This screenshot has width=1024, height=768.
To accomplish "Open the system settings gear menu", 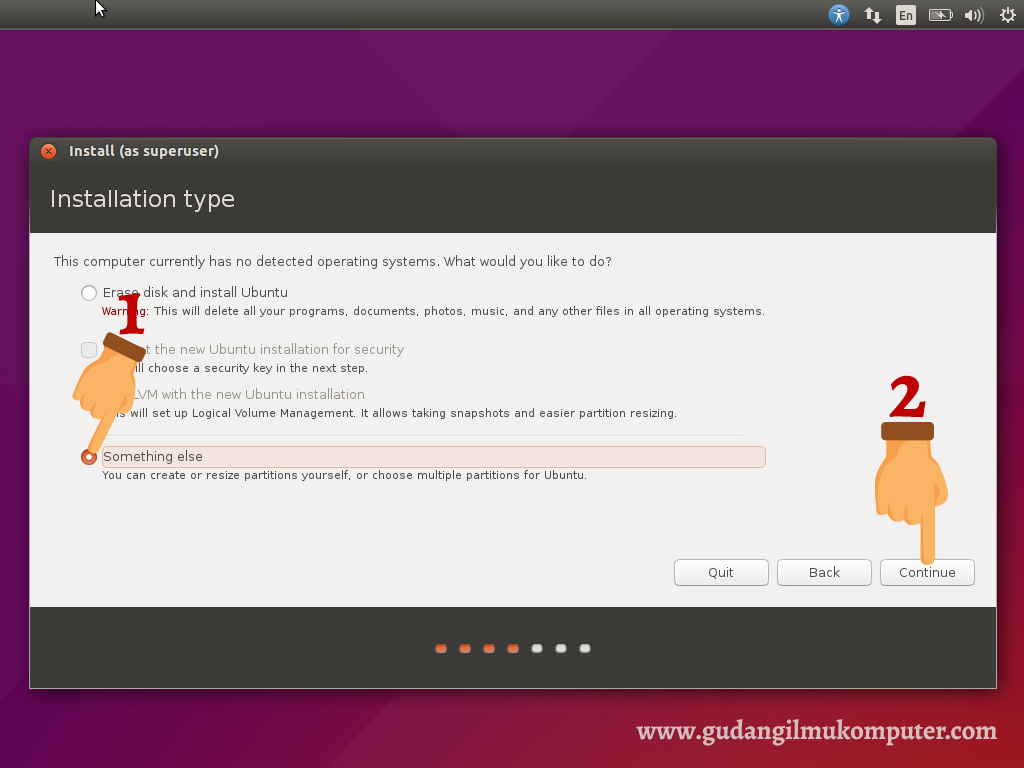I will (x=1008, y=15).
